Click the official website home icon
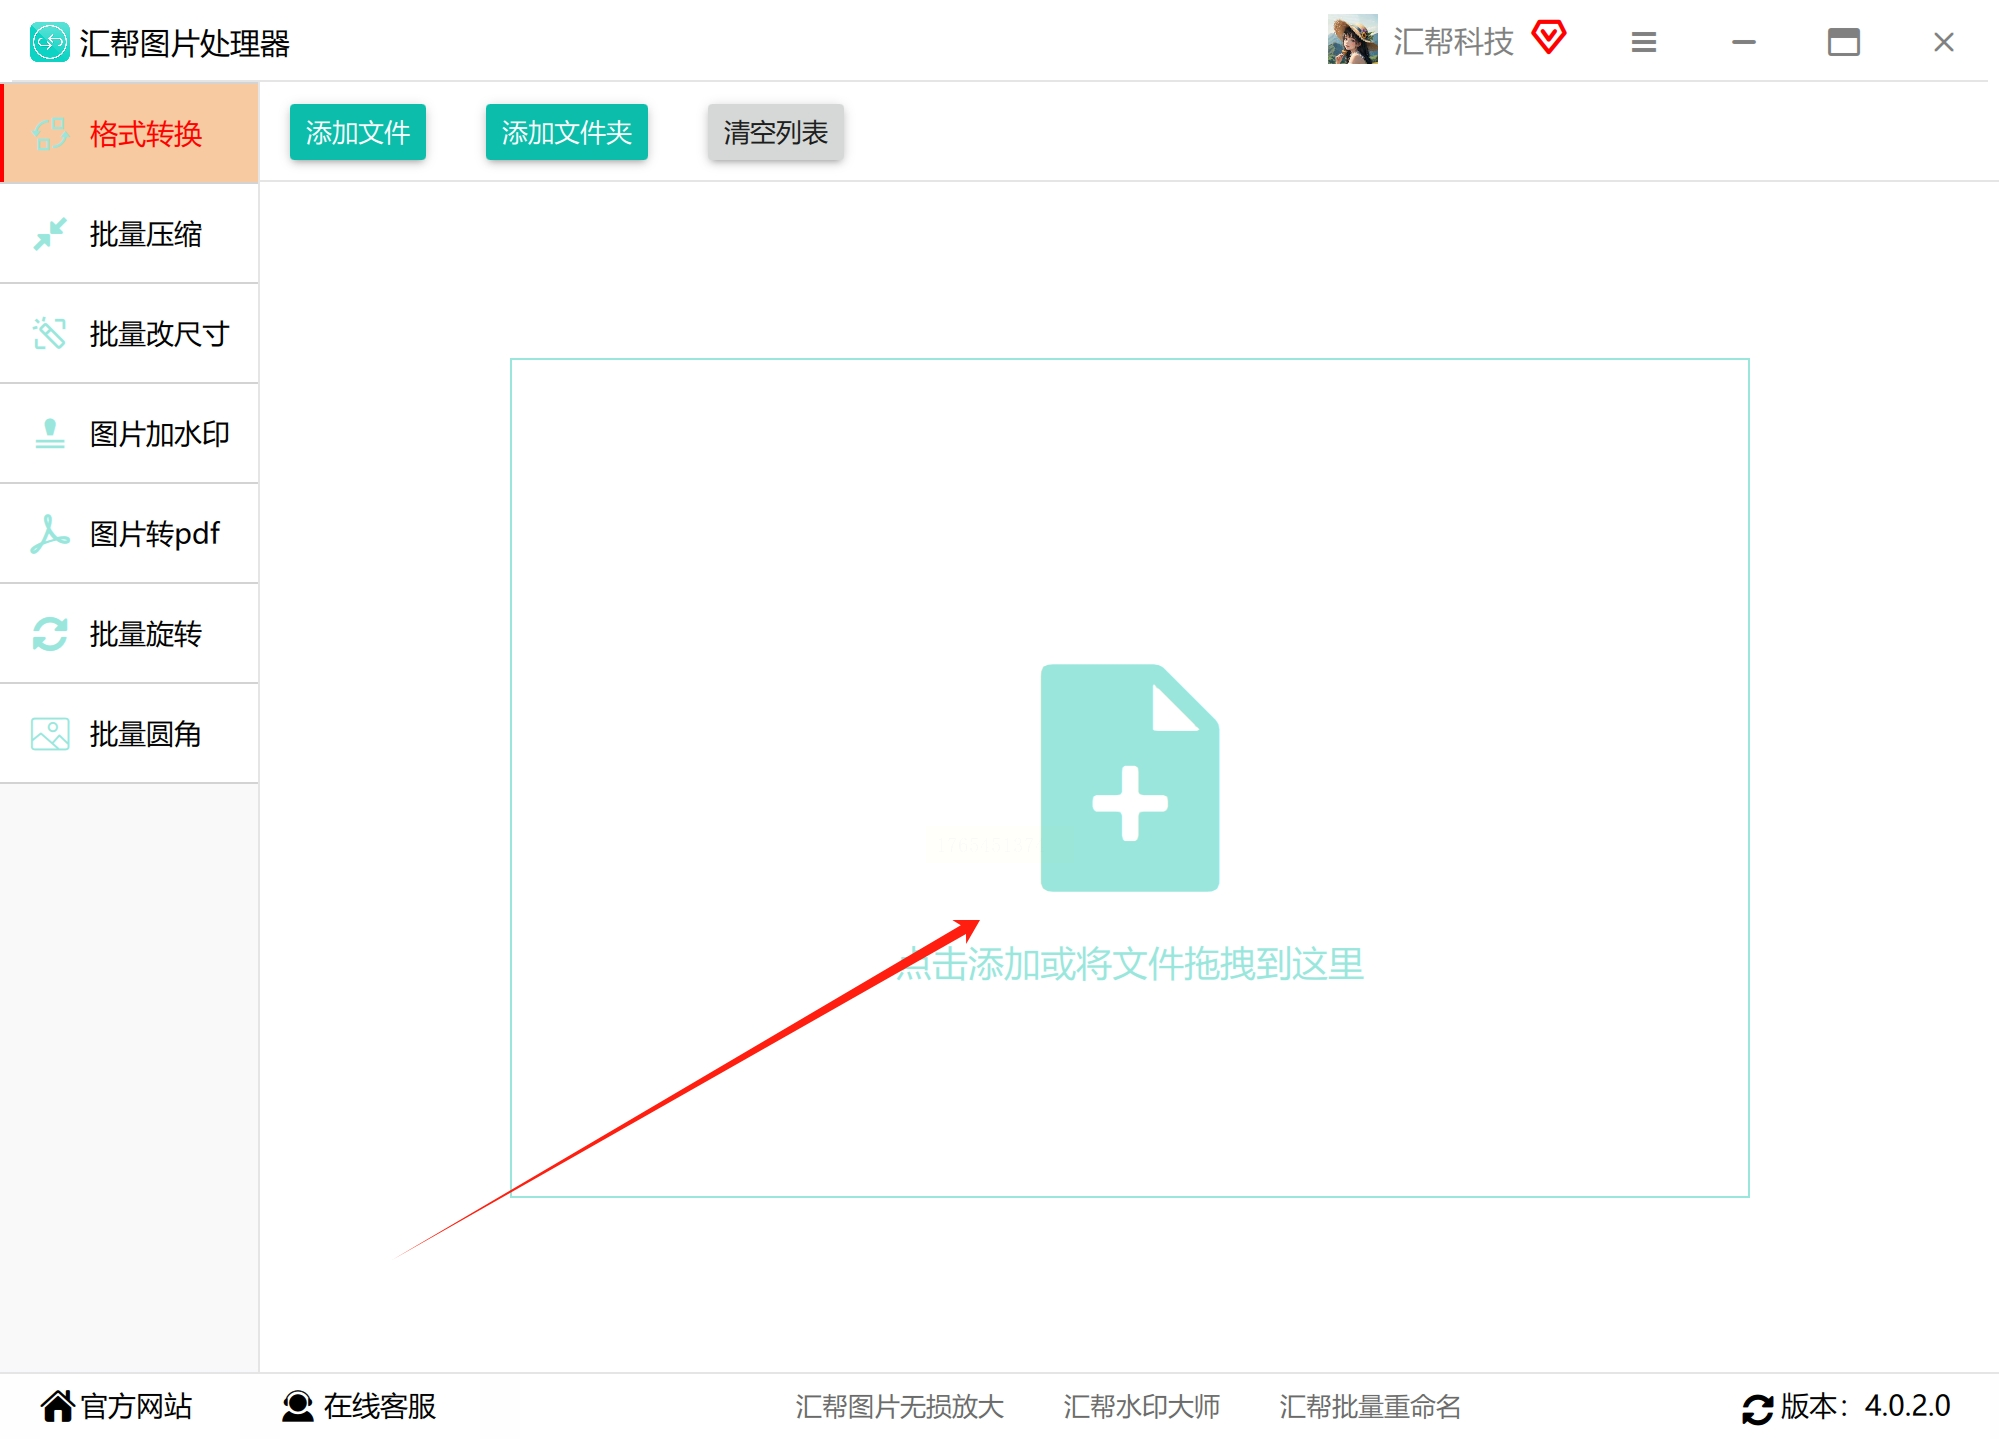The height and width of the screenshot is (1439, 1999). 57,1406
